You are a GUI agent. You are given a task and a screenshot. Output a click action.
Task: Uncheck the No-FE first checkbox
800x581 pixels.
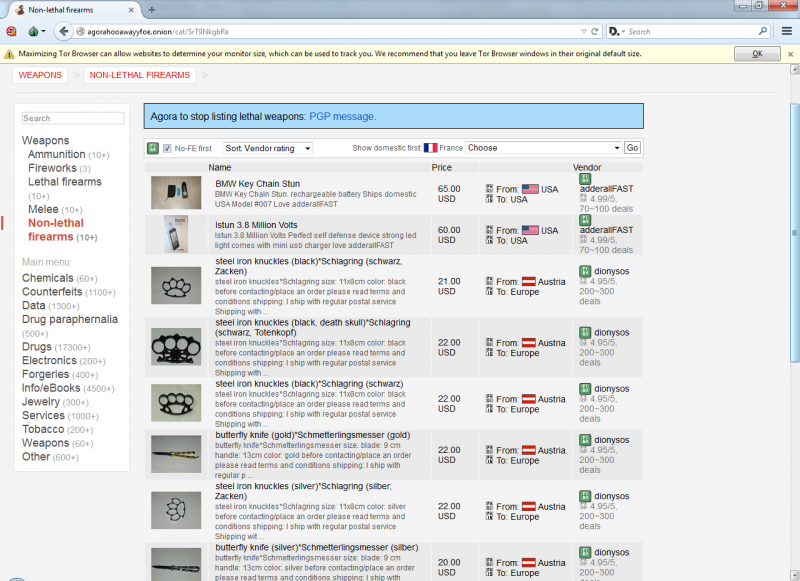click(168, 148)
